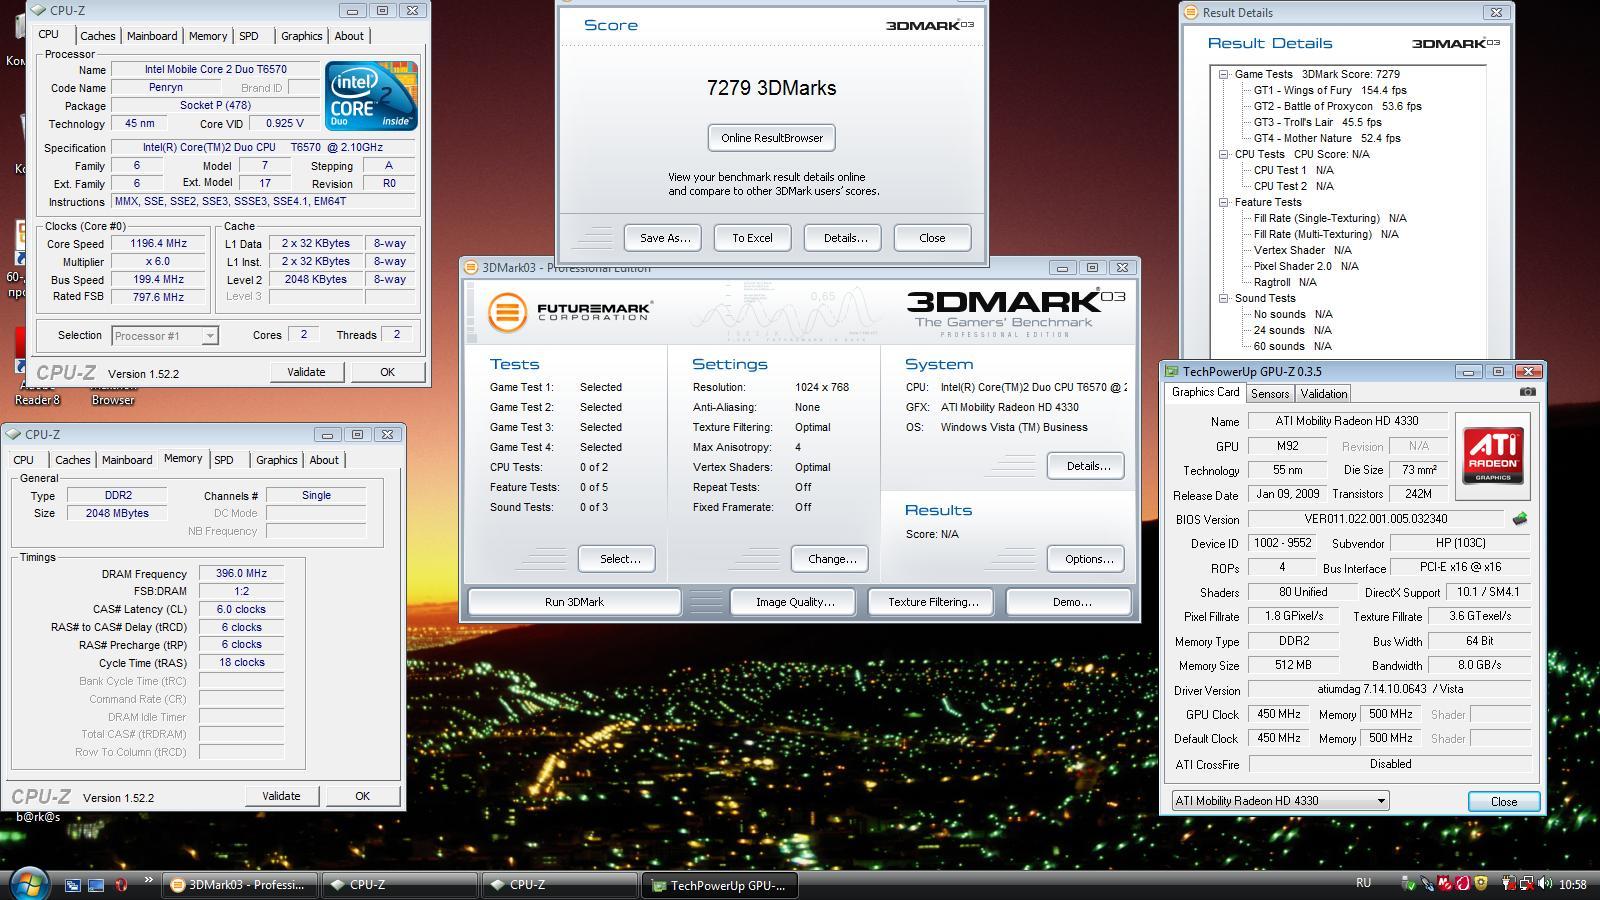This screenshot has width=1600, height=900.
Task: Click Details... under System in 3DMark03
Action: pos(1087,466)
